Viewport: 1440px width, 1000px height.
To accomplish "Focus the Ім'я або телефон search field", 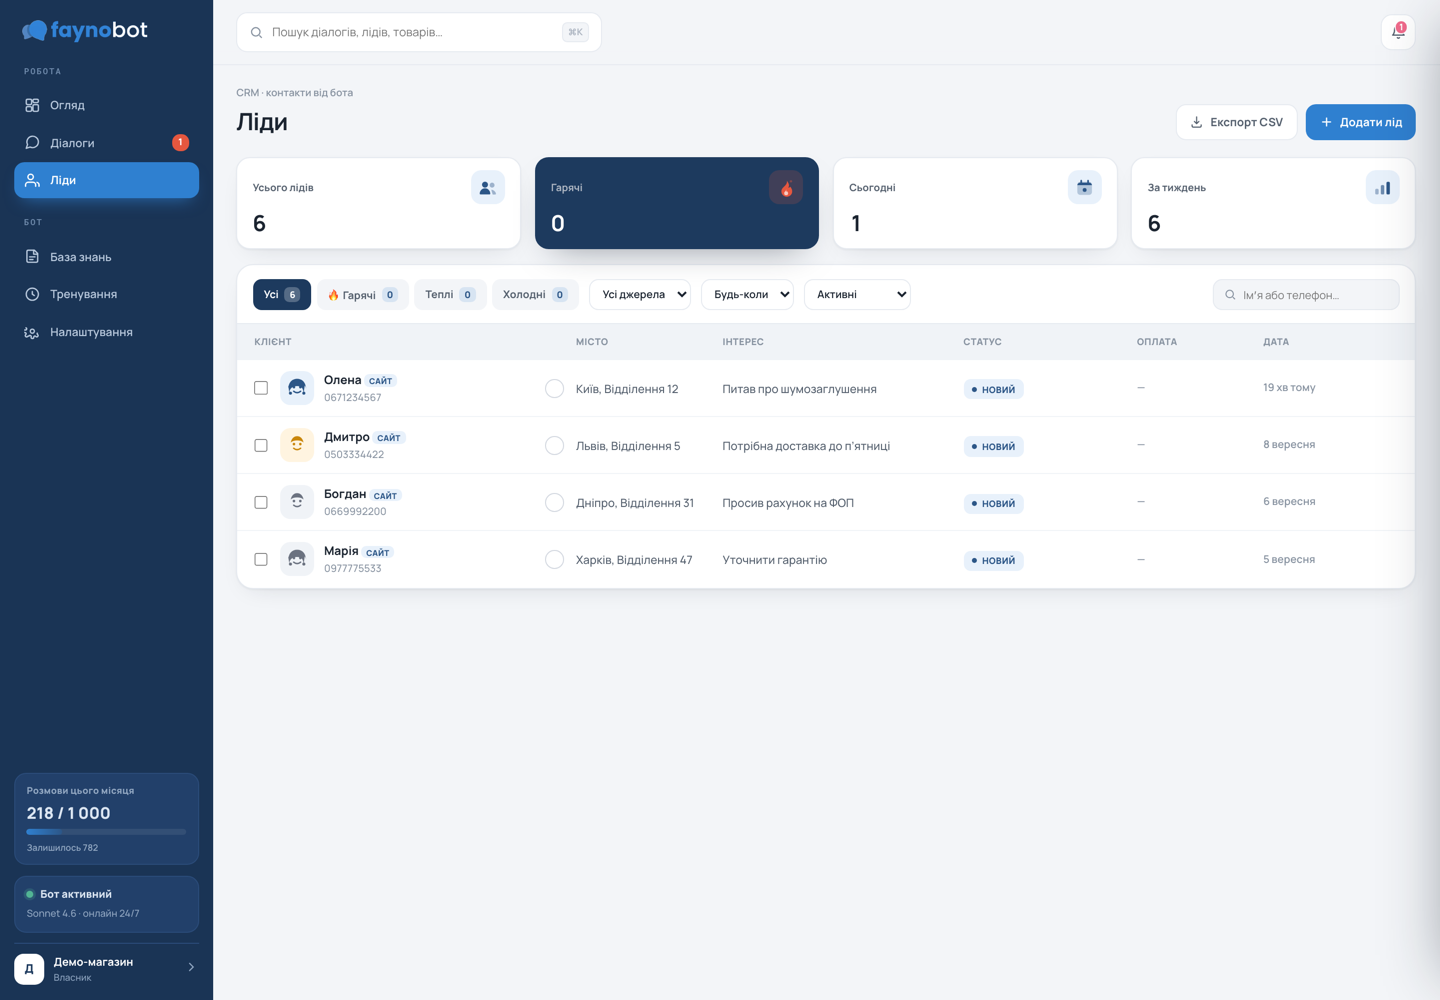I will [1306, 295].
